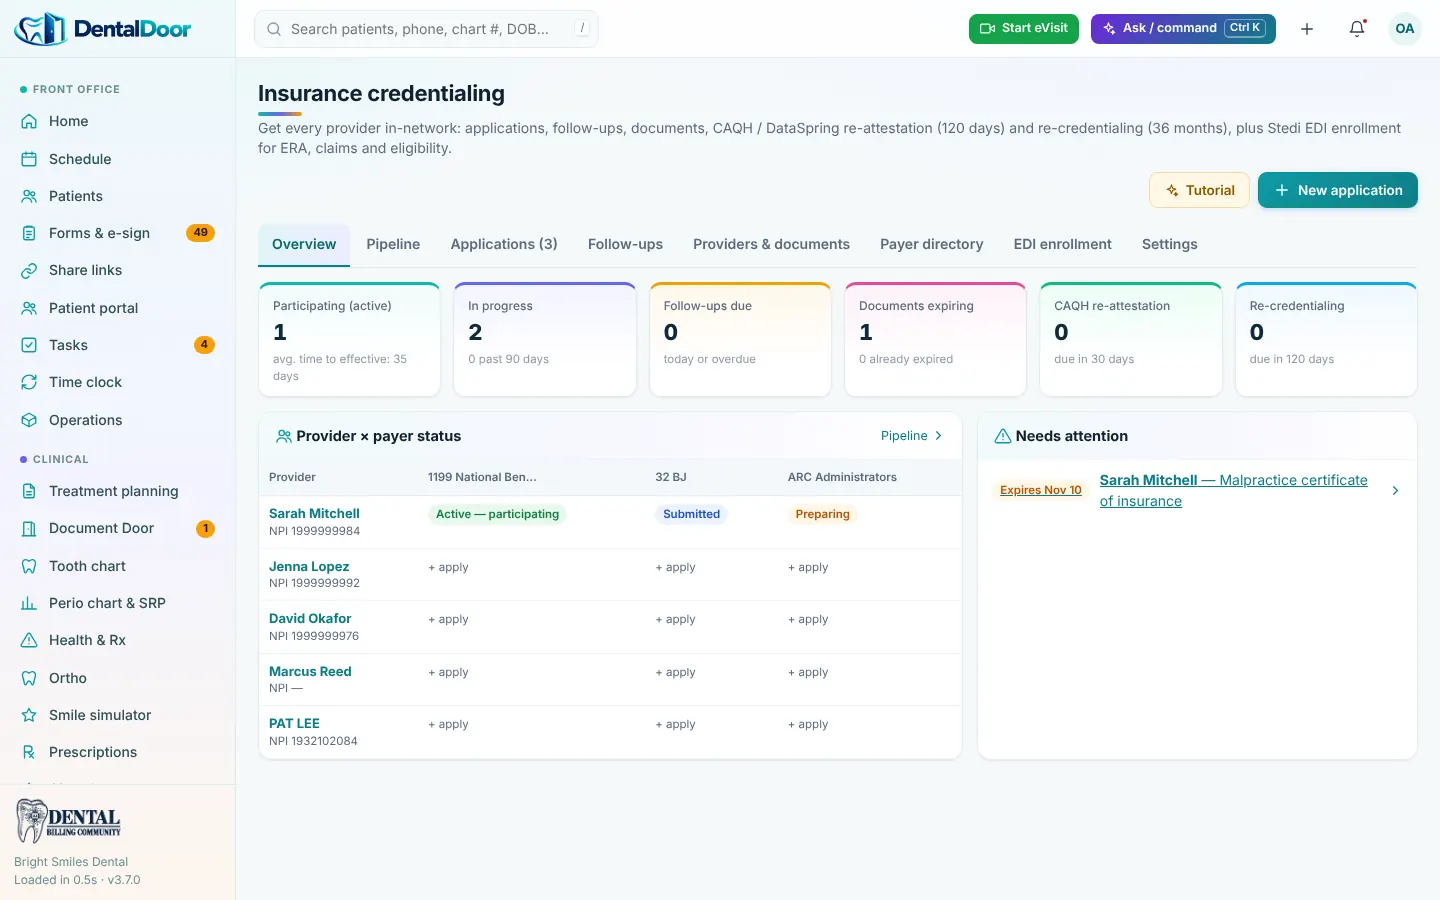Click the Preparing status badge
The image size is (1440, 900).
pyautogui.click(x=822, y=514)
